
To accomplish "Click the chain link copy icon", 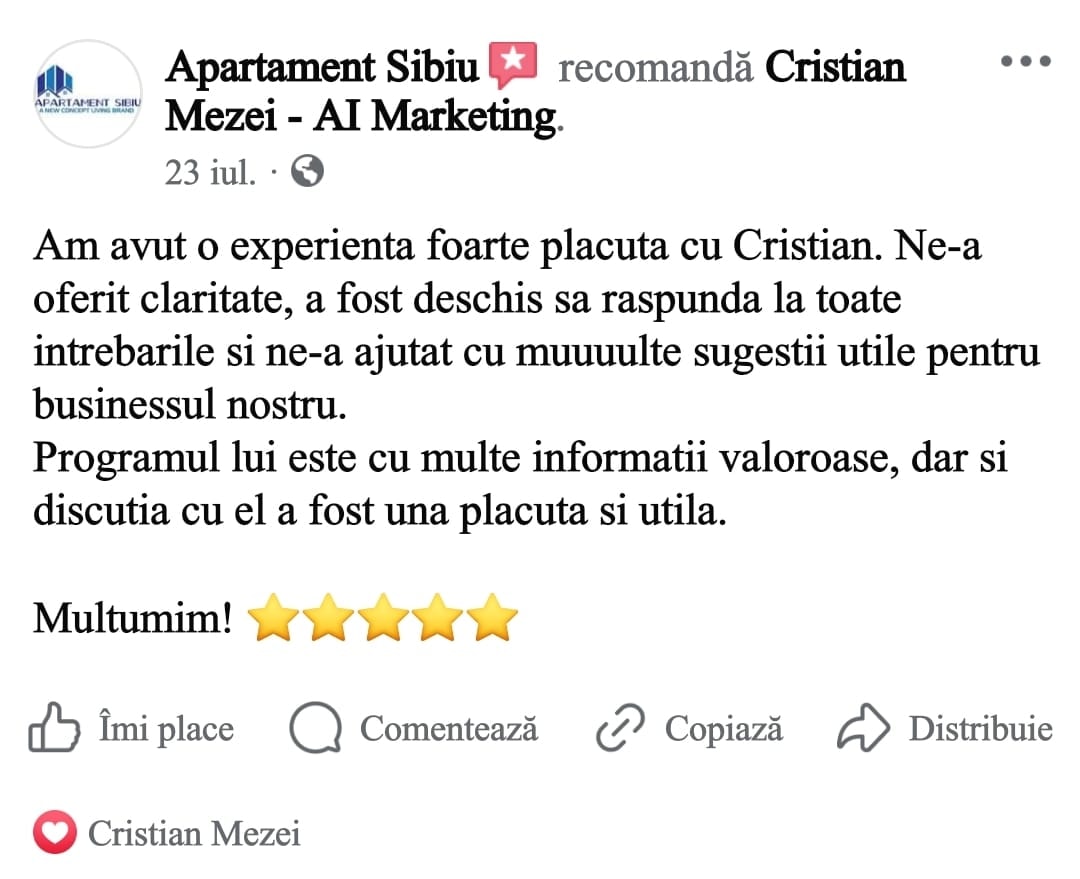I will [x=620, y=727].
